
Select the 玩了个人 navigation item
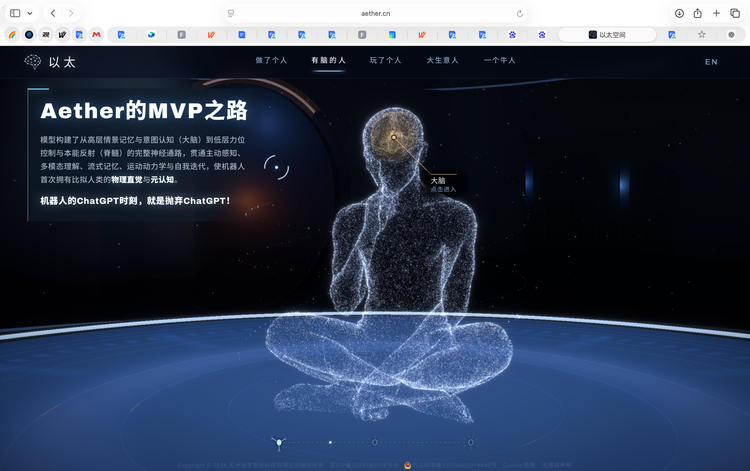pos(386,60)
